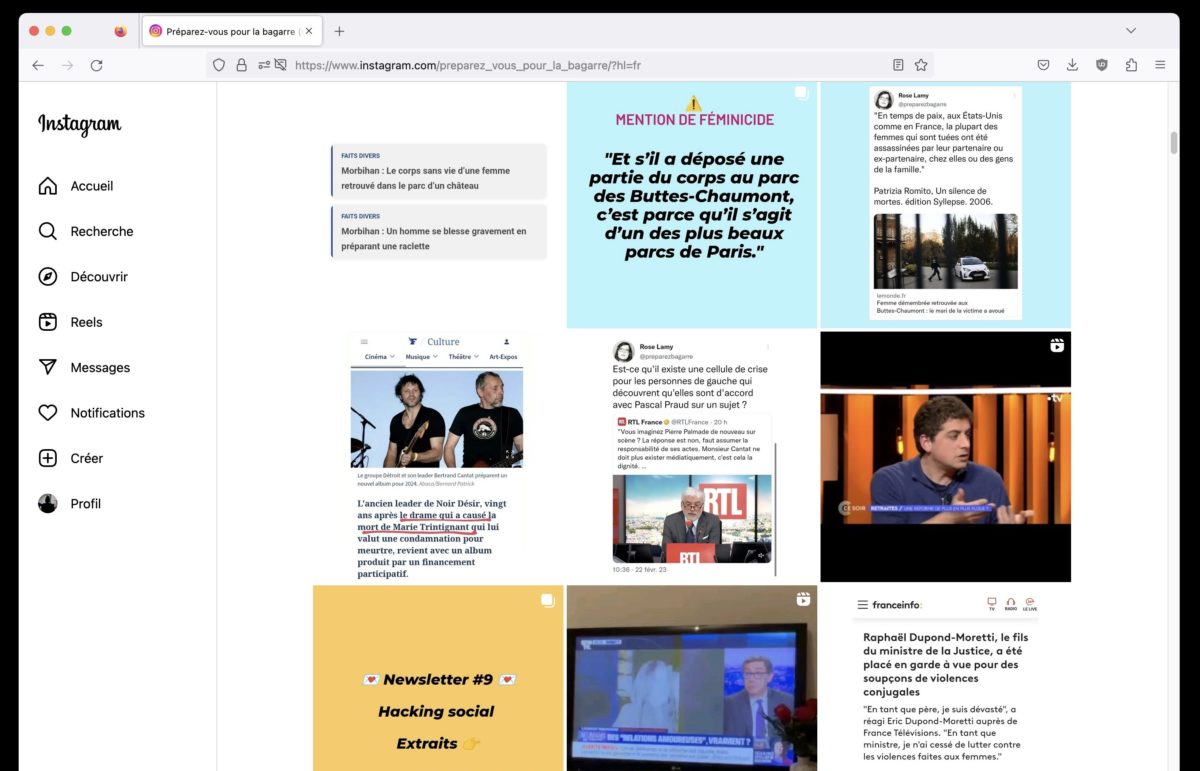Screen dimensions: 1200x771
Task: Open Notifications heart icon
Action: click(x=47, y=413)
